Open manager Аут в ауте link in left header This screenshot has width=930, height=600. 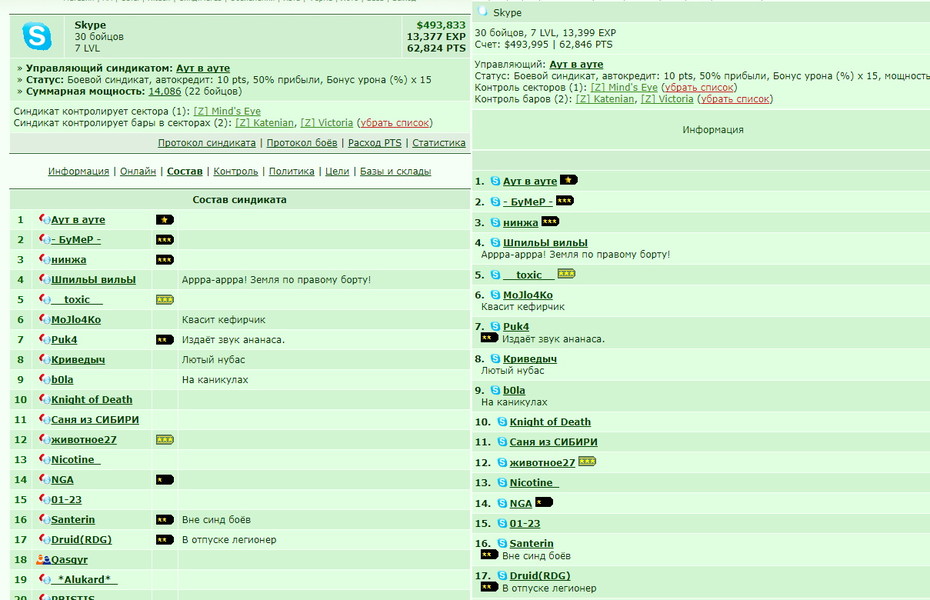coord(203,68)
